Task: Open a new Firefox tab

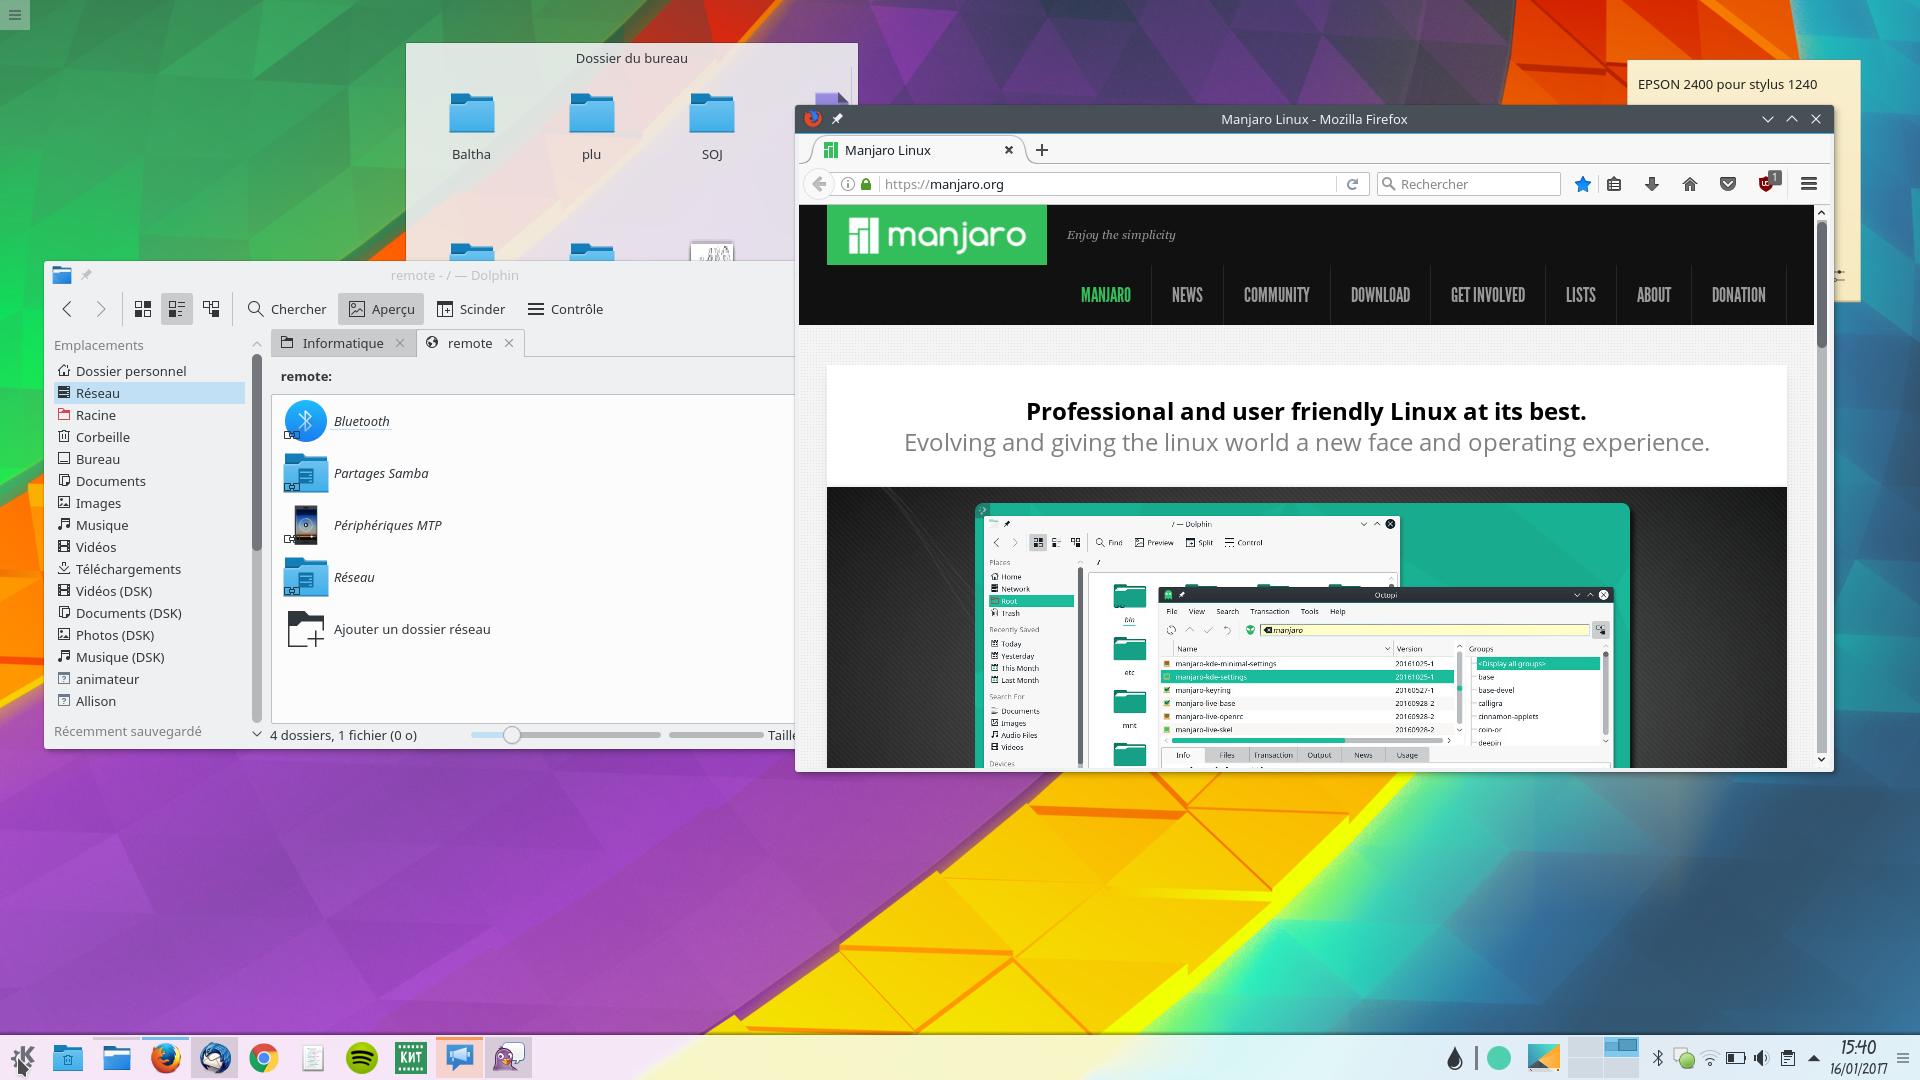Action: (x=1042, y=150)
